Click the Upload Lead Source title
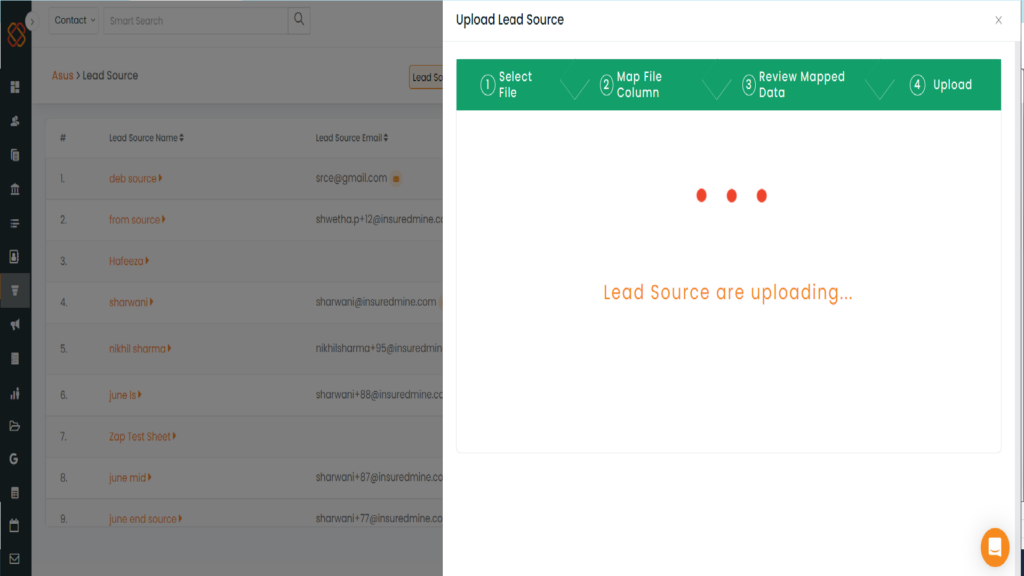 click(509, 20)
